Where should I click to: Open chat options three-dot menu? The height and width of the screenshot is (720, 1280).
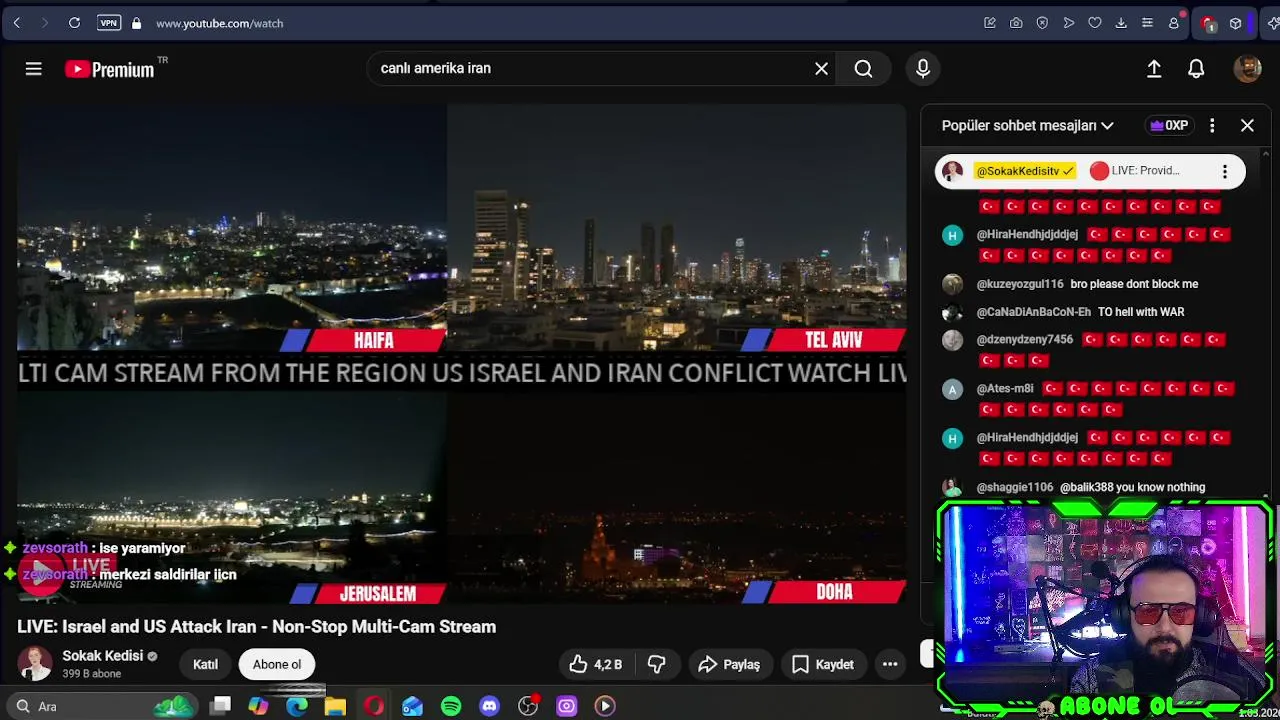[x=1212, y=125]
